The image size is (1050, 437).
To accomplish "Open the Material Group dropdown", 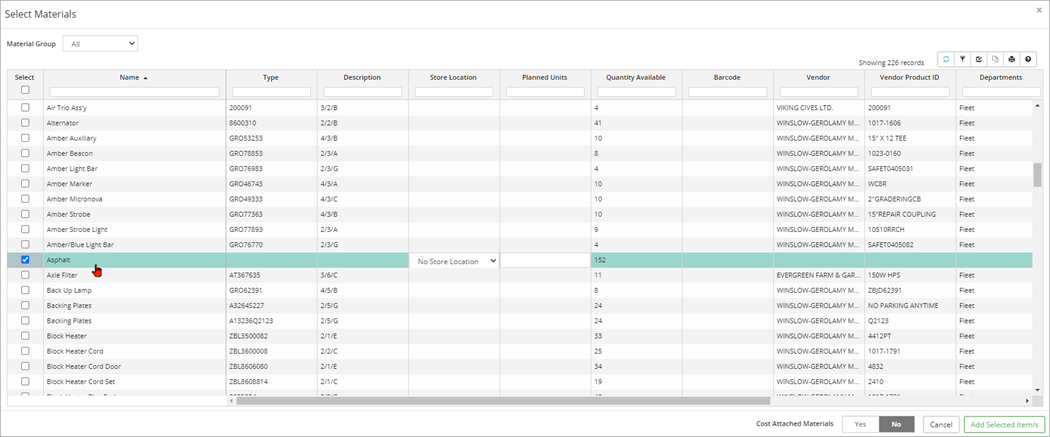I will click(x=100, y=44).
